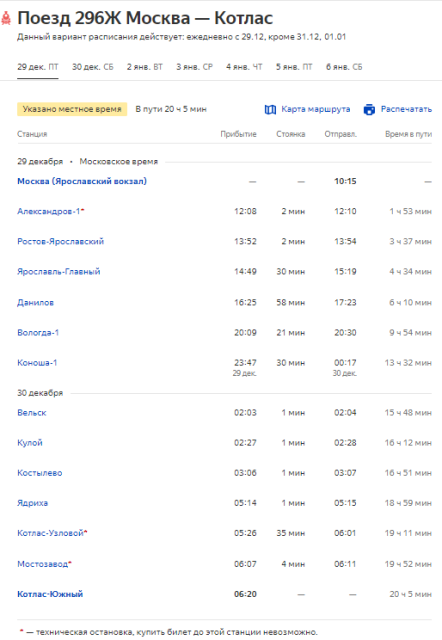
Task: Click the Распечатать link
Action: coord(406,109)
